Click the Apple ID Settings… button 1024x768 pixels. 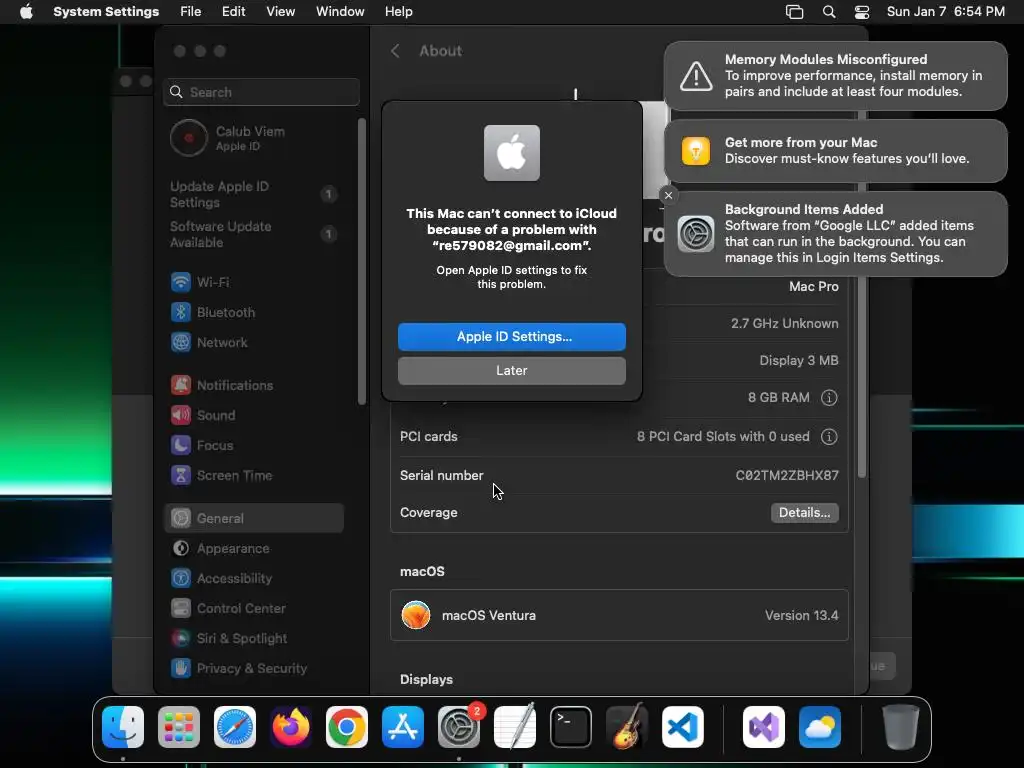pos(512,337)
